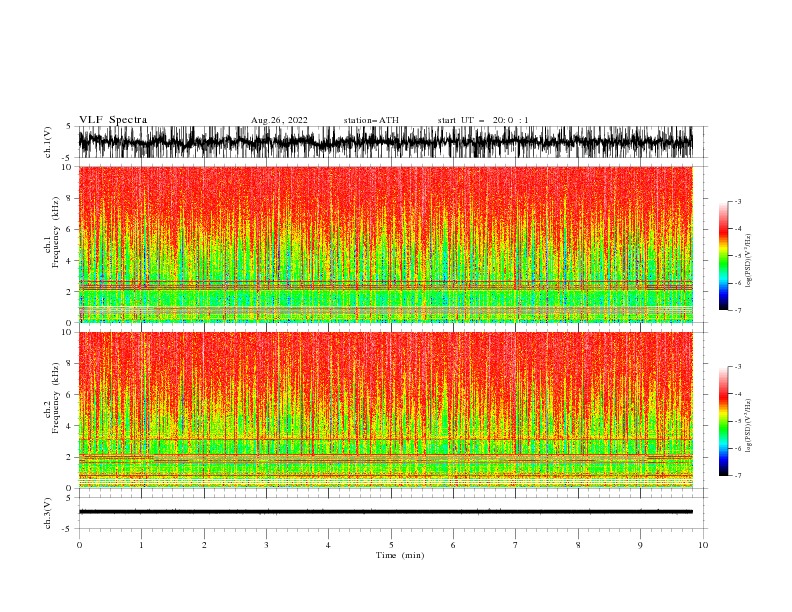The width and height of the screenshot is (792, 612).
Task: Click time axis tick label '2'
Action: coord(204,545)
